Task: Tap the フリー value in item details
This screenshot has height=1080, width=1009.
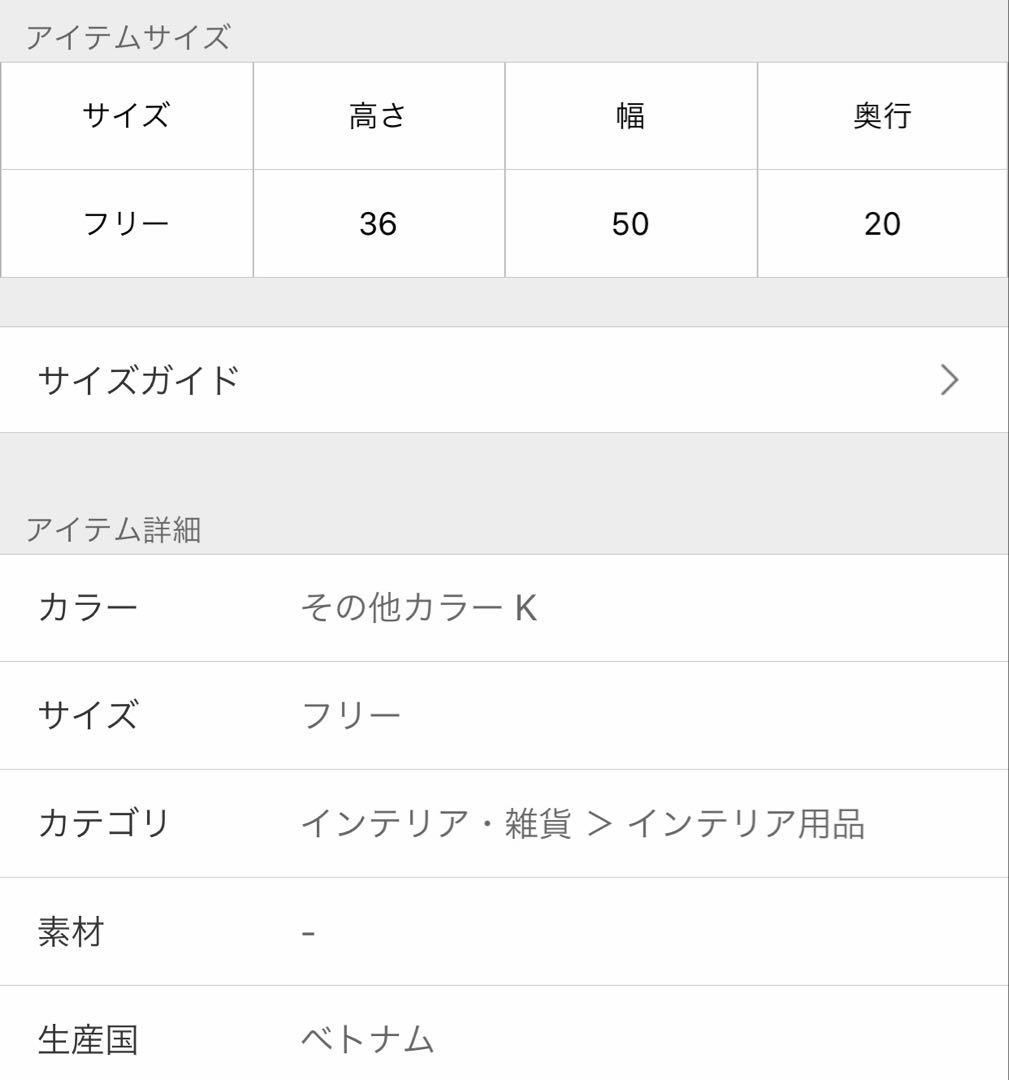Action: [x=351, y=715]
